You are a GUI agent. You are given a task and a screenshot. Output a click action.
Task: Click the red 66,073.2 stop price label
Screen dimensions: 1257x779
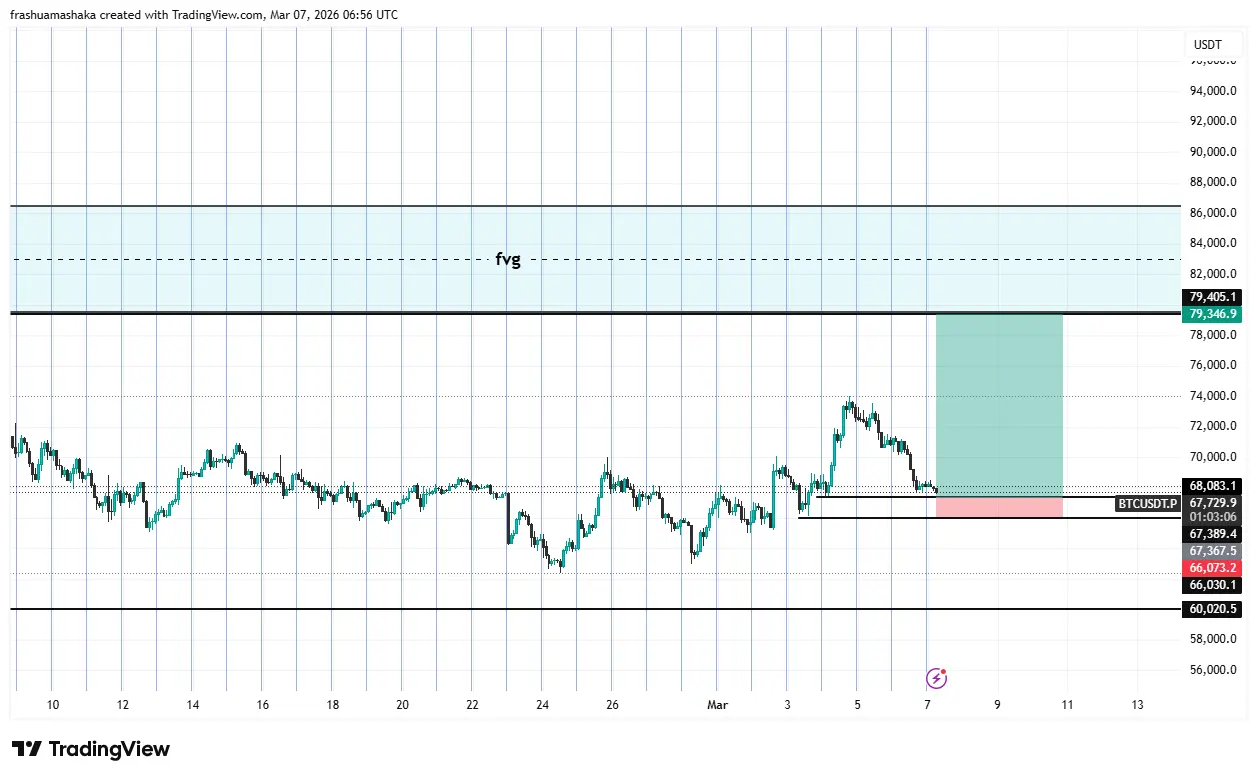pos(1213,568)
